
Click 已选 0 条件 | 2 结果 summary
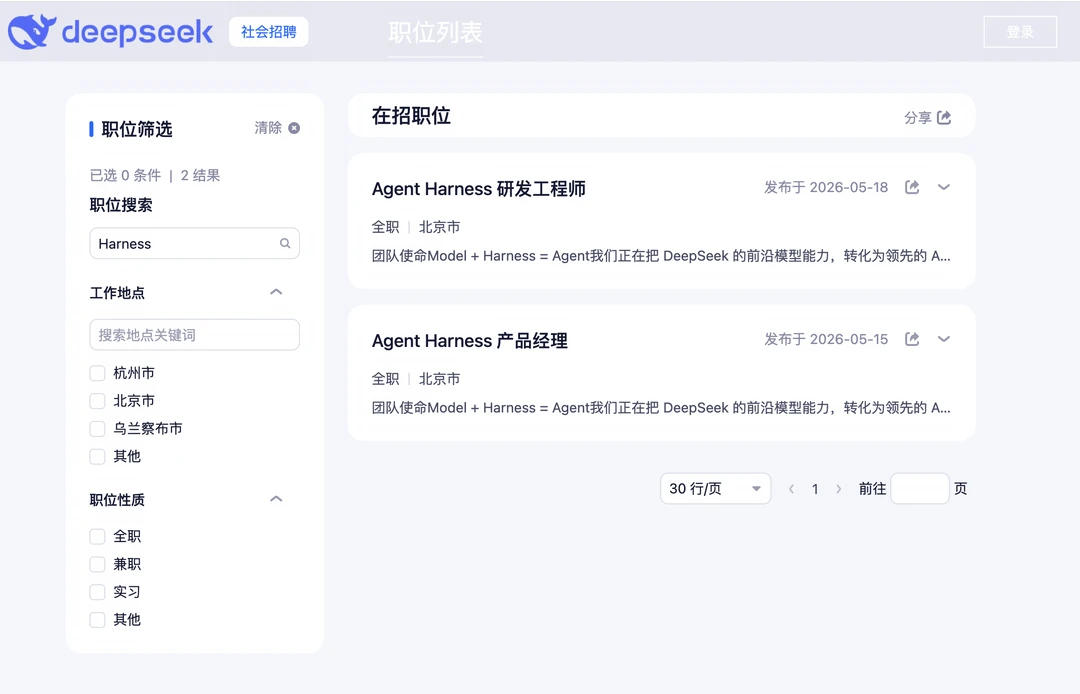(155, 176)
